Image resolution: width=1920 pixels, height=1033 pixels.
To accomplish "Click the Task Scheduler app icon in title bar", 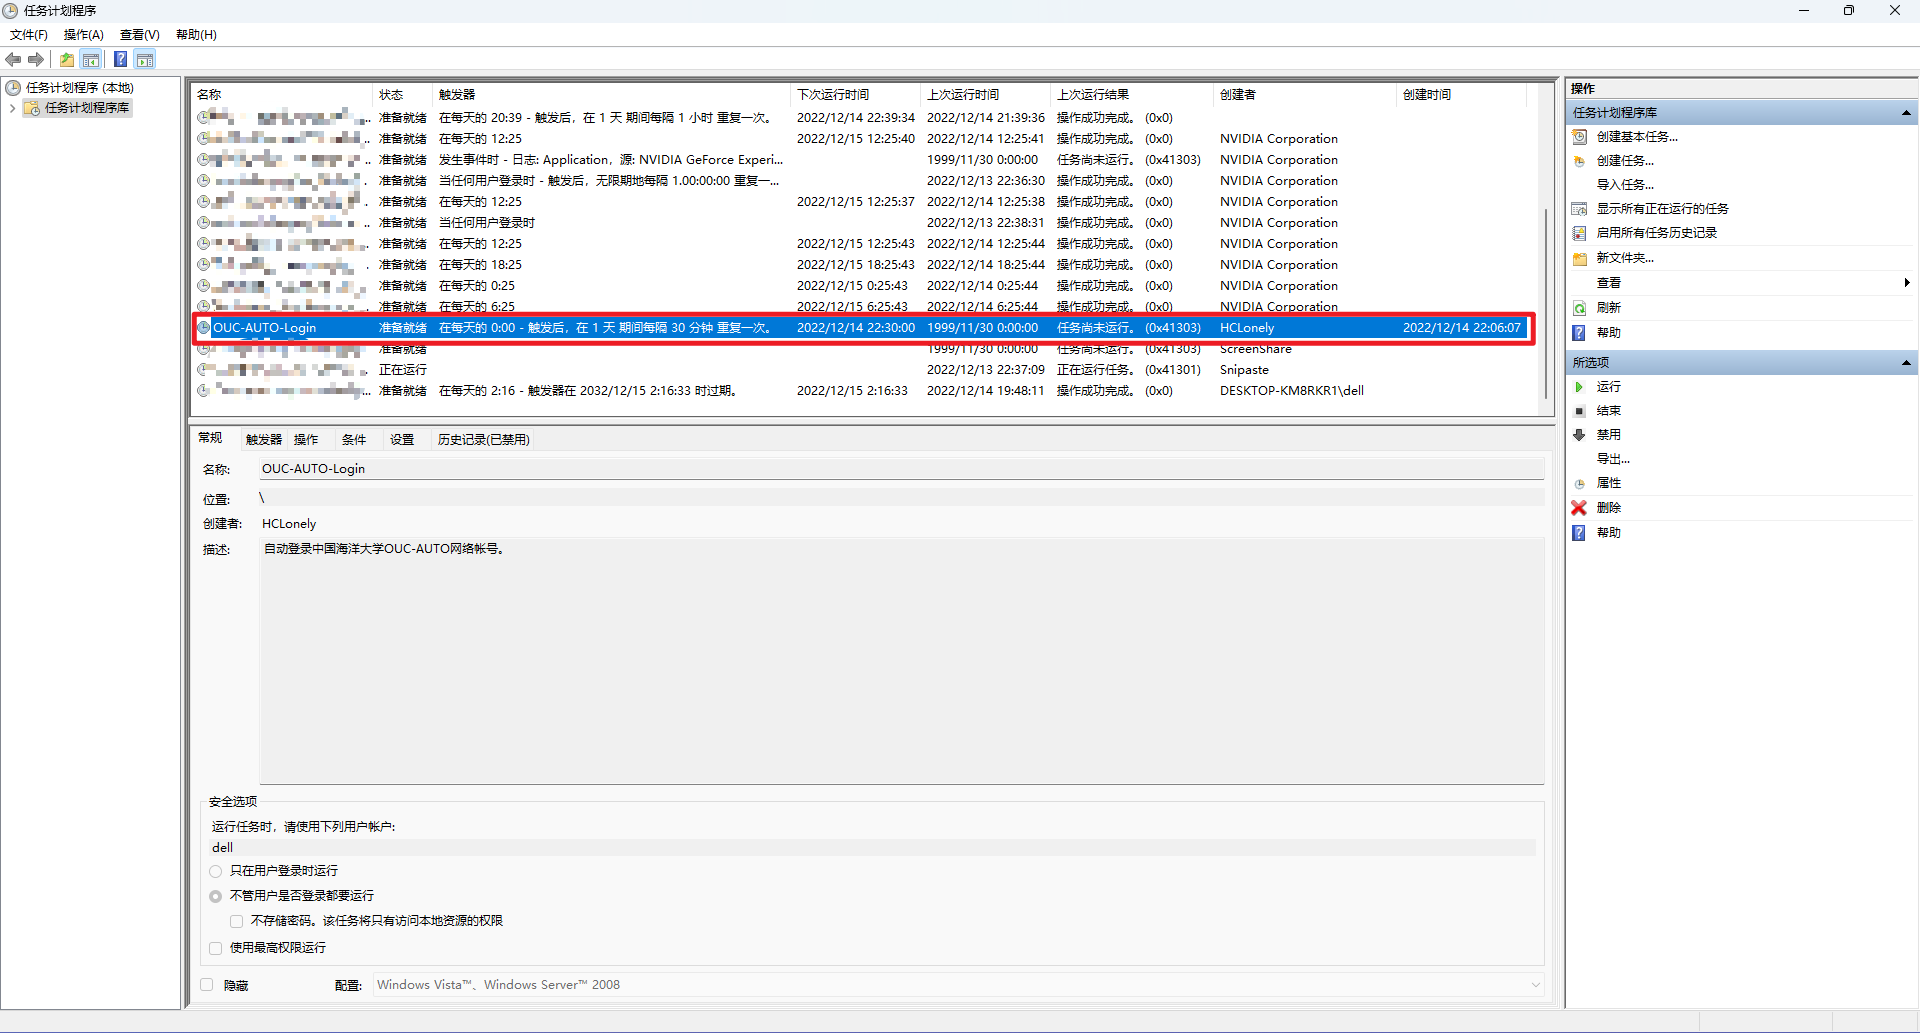I will (10, 10).
